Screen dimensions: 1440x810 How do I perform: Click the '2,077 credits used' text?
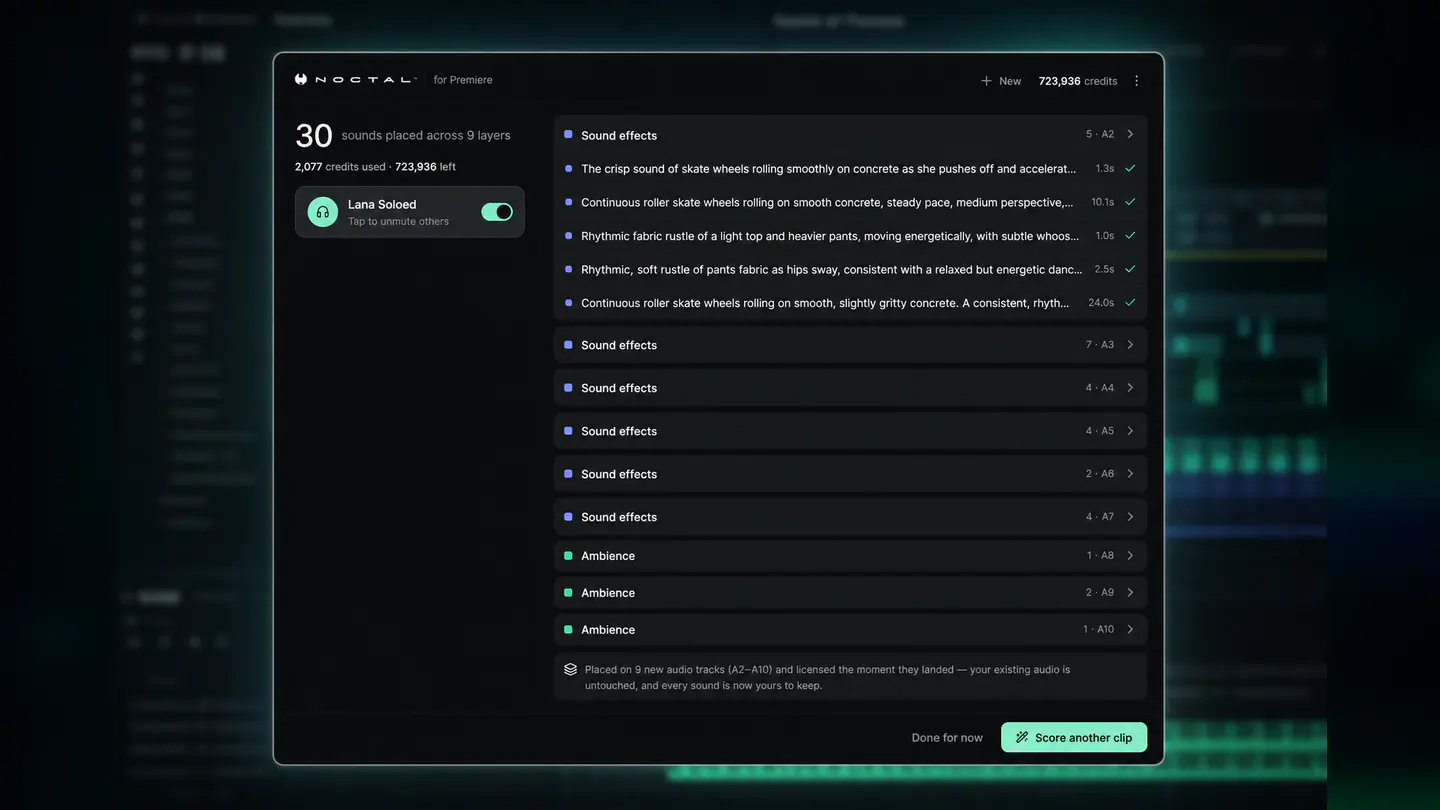point(340,167)
